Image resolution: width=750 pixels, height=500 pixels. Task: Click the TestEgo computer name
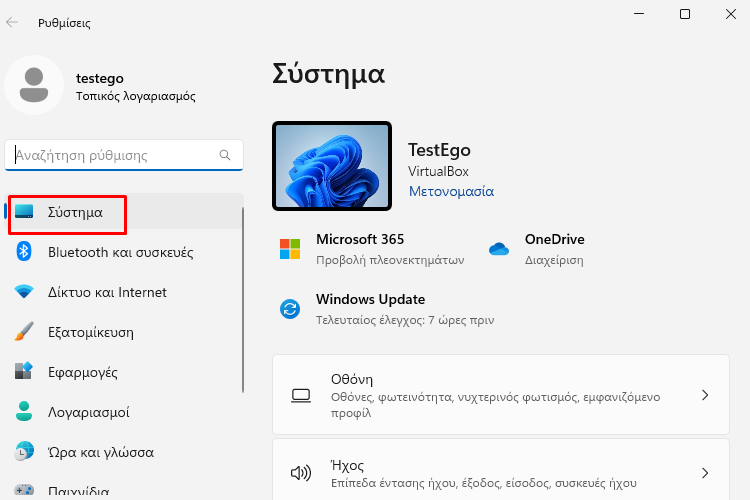[x=439, y=150]
